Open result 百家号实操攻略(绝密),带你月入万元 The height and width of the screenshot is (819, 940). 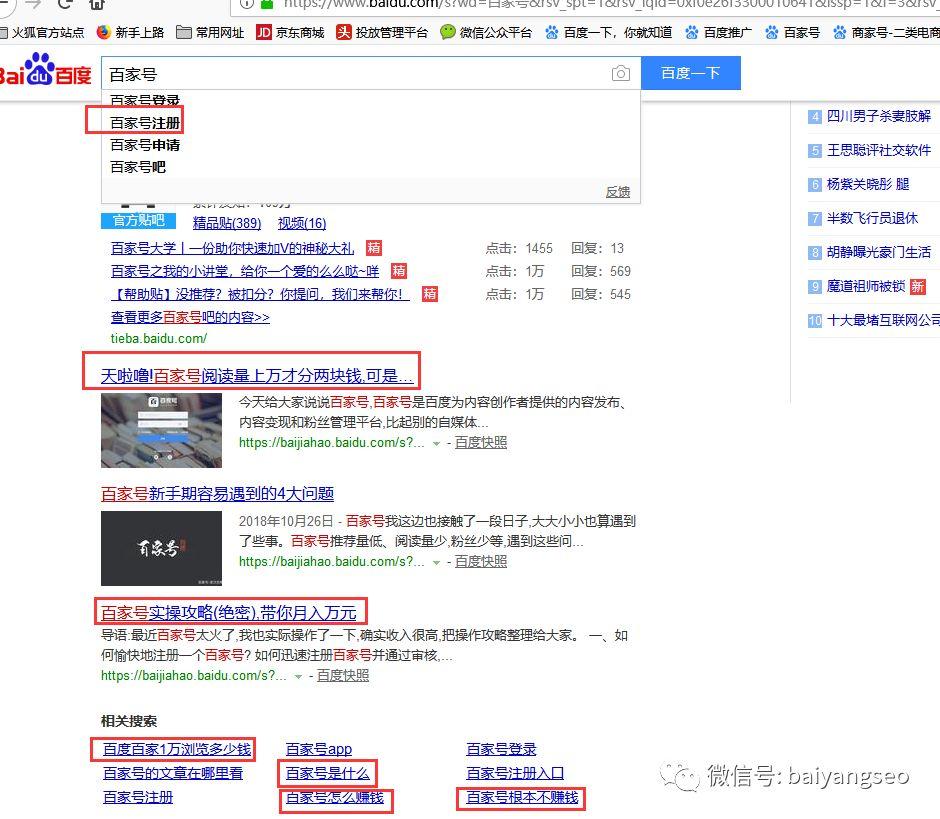[x=228, y=613]
